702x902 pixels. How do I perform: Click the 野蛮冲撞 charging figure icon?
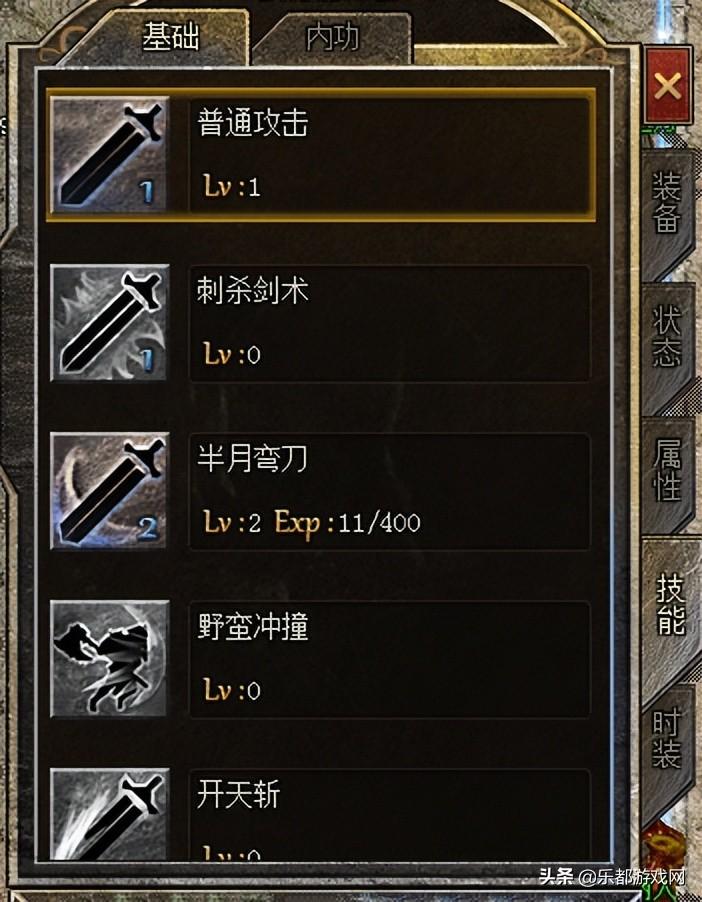(109, 659)
